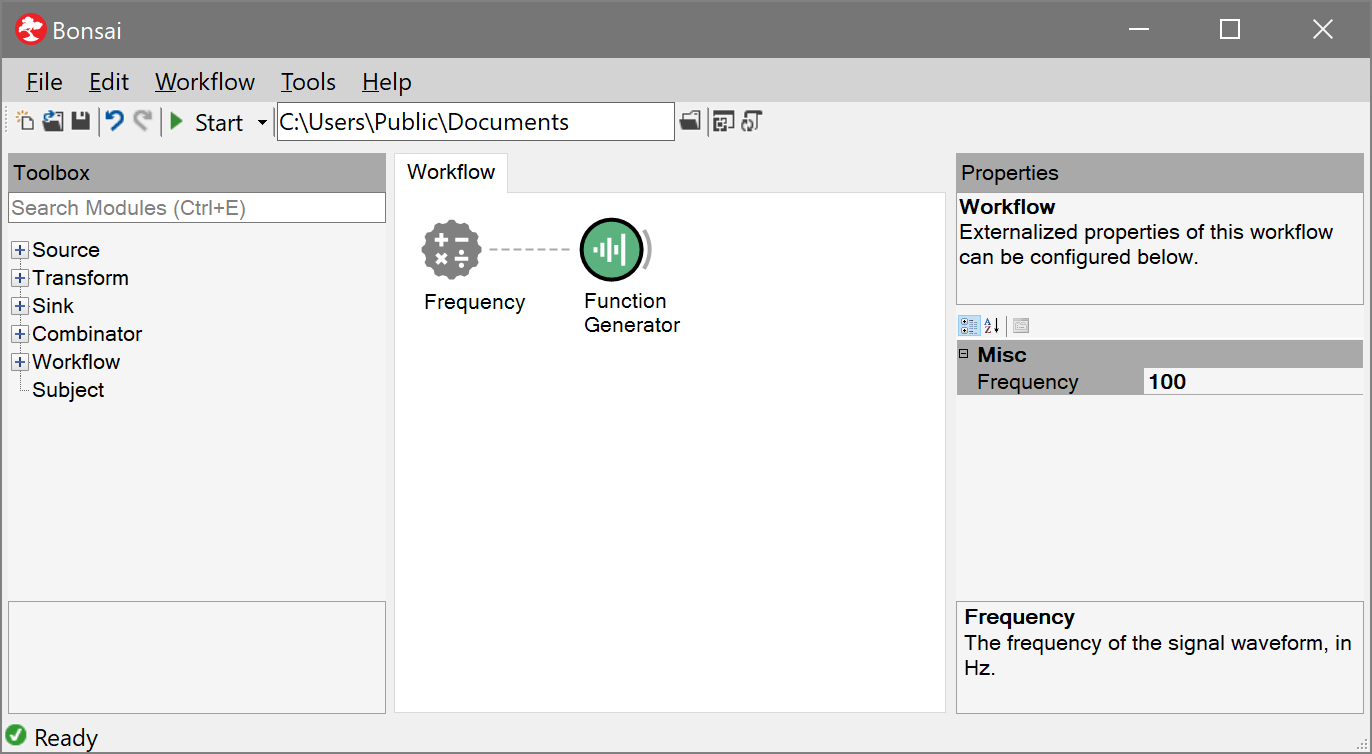The height and width of the screenshot is (754, 1372).
Task: Select the Frequency property name row
Action: (1050, 382)
